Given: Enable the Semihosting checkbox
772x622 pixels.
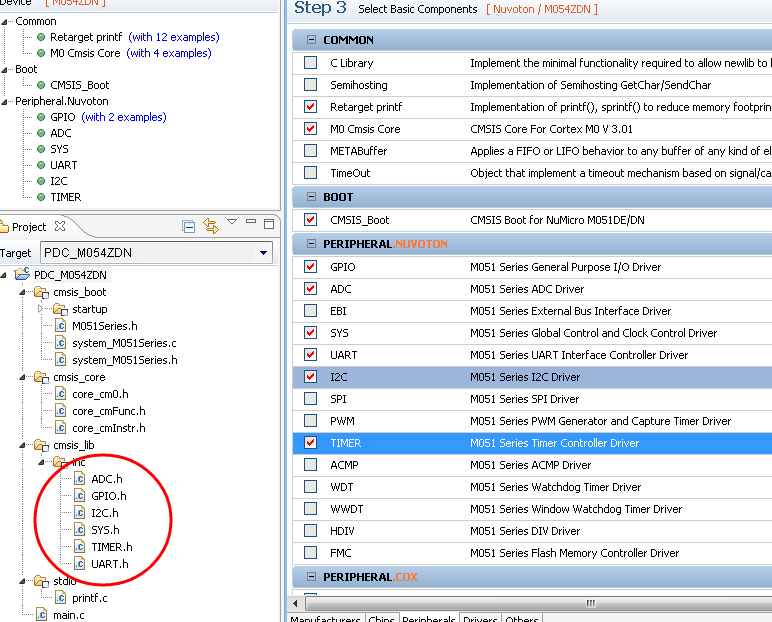Looking at the screenshot, I should pos(311,85).
